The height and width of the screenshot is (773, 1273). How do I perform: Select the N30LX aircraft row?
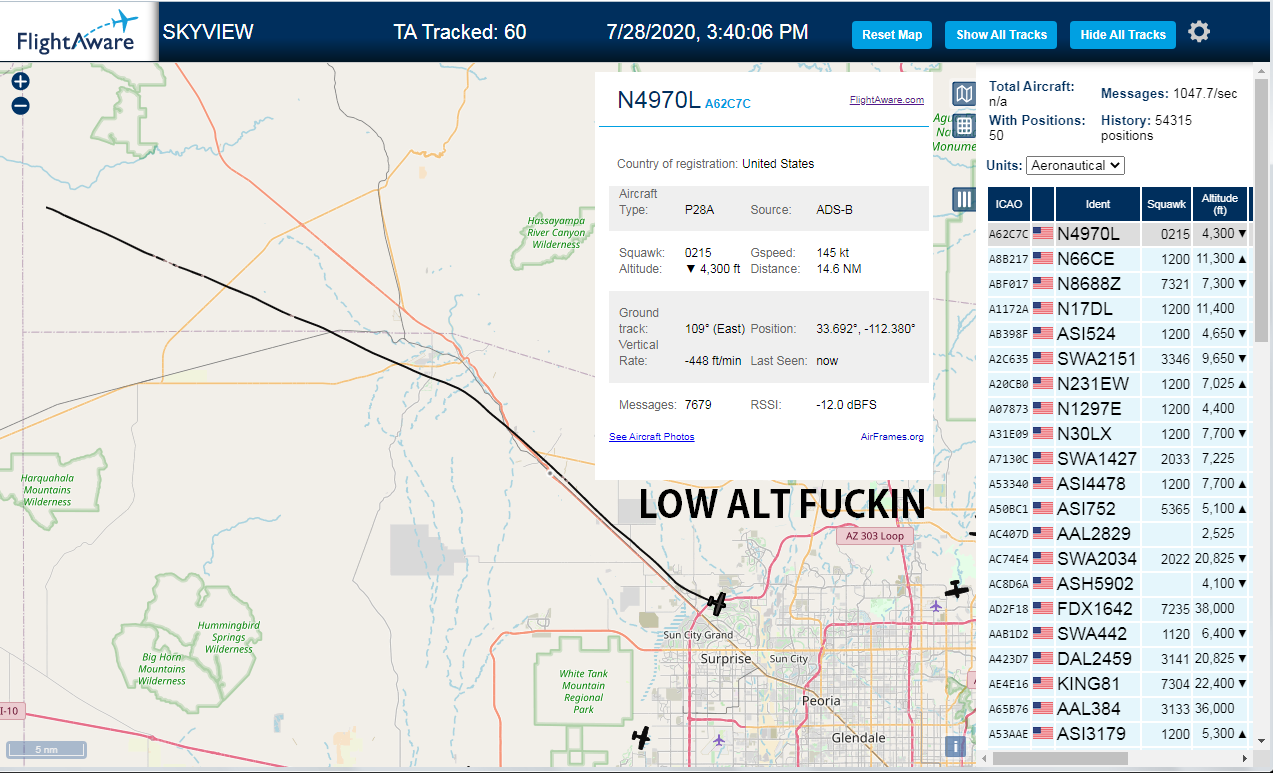(x=1119, y=433)
